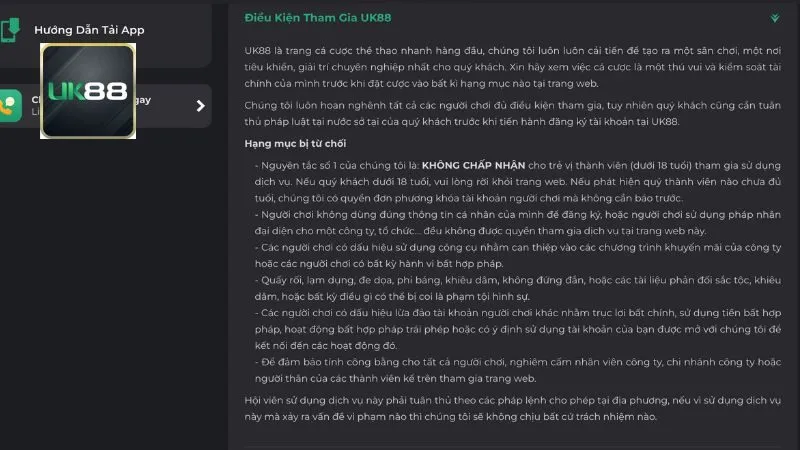This screenshot has height=450, width=800.
Task: Click the bullet starting 'Người chơi không dùng đúng'
Action: coord(510,222)
